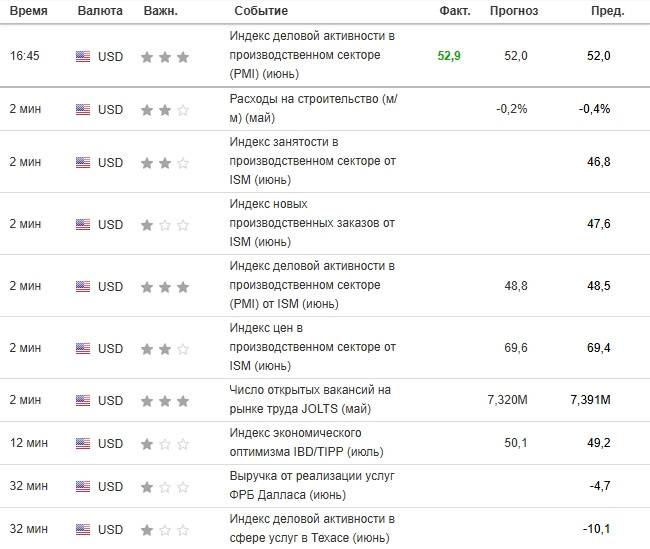Click three-star rating of ISM manufacturing PMI row
The width and height of the screenshot is (650, 549).
pos(165,287)
